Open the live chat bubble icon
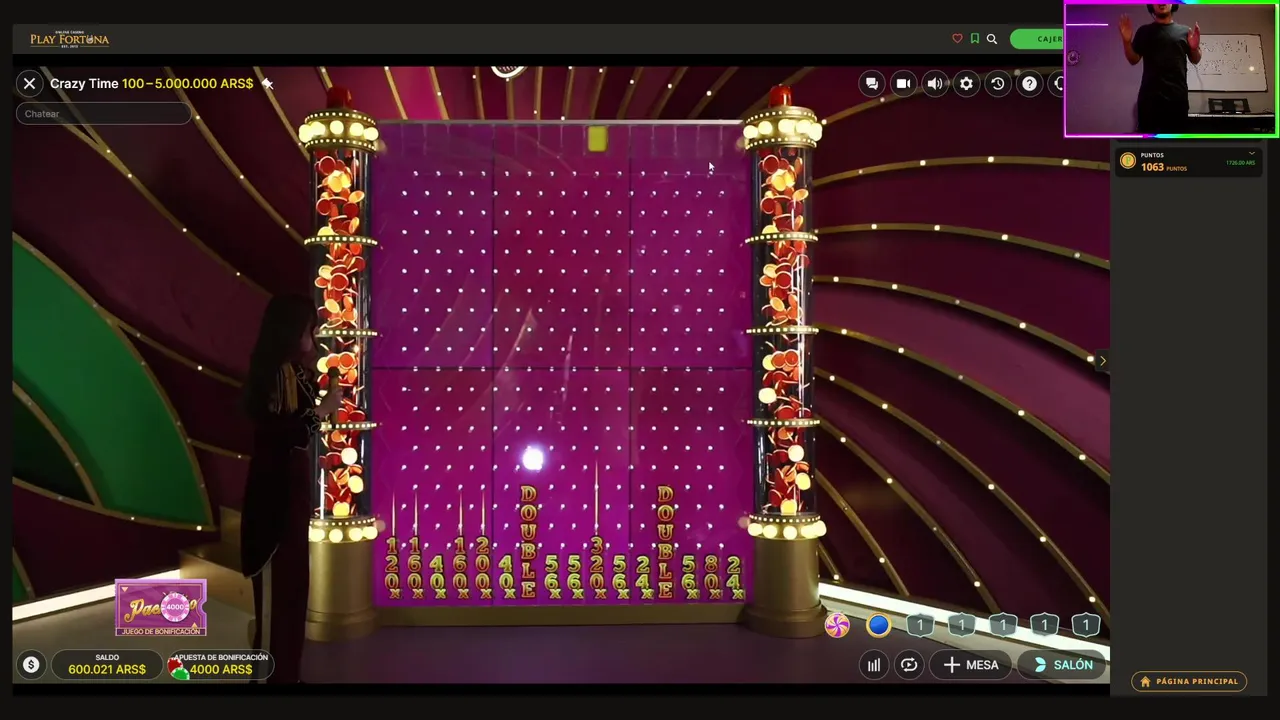 [x=872, y=84]
